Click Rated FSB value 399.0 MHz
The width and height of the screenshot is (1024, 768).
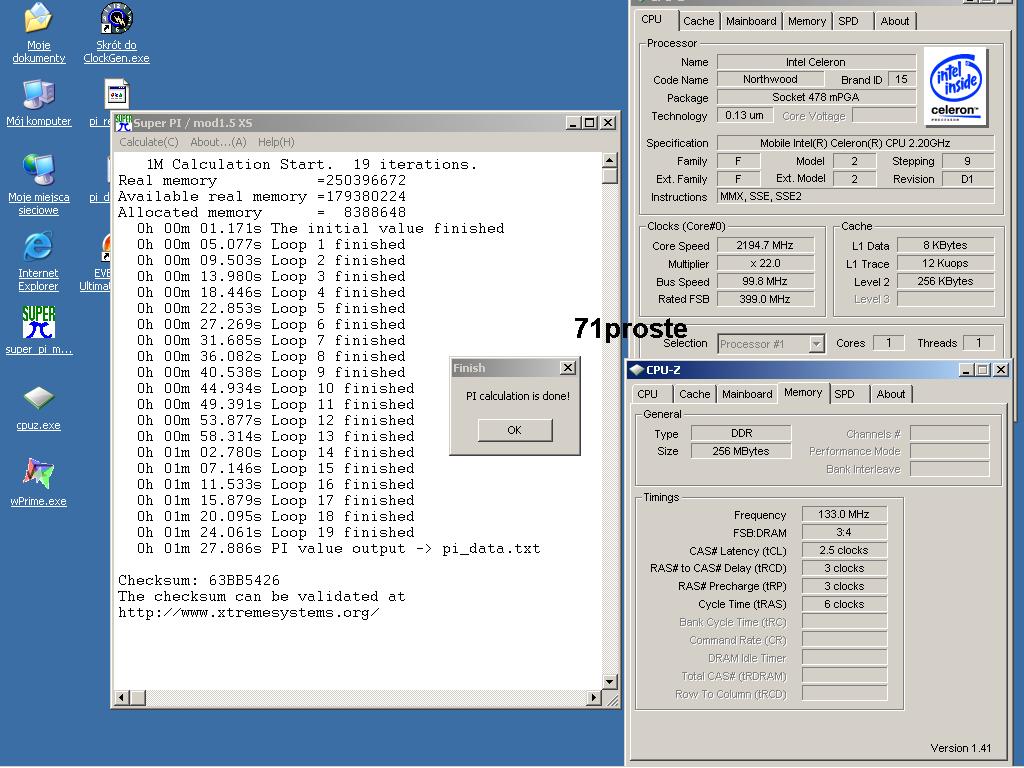[x=765, y=299]
